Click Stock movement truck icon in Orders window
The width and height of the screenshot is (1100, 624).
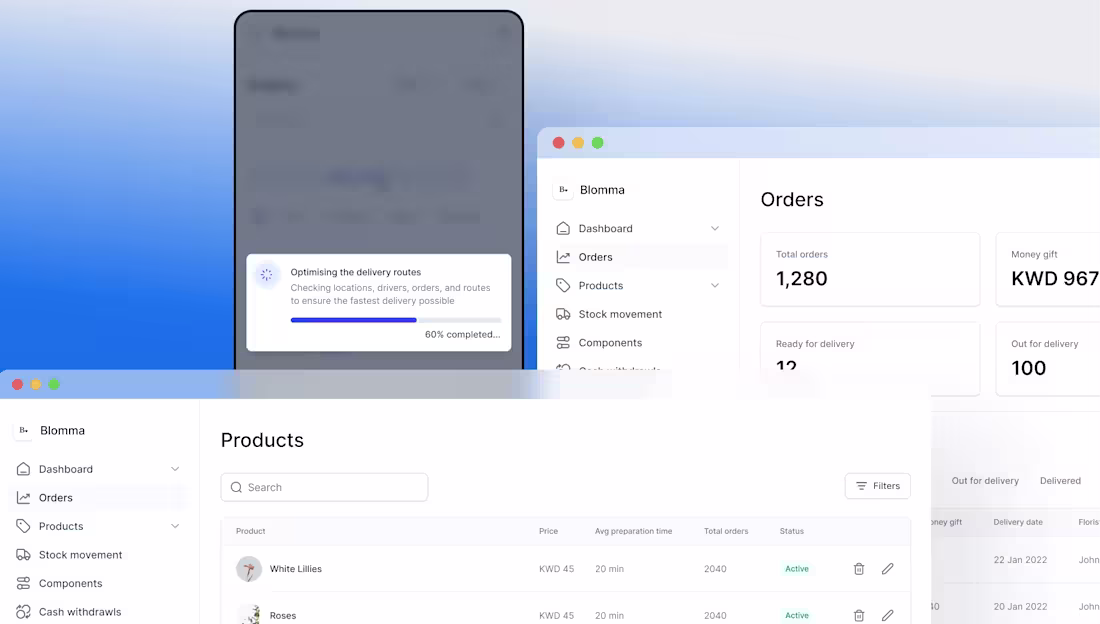point(563,314)
